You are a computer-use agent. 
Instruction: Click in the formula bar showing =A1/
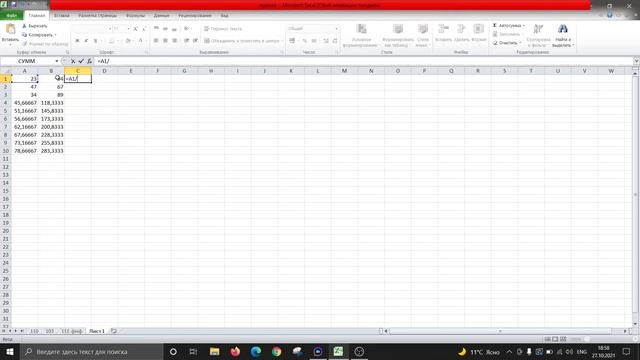click(x=363, y=61)
